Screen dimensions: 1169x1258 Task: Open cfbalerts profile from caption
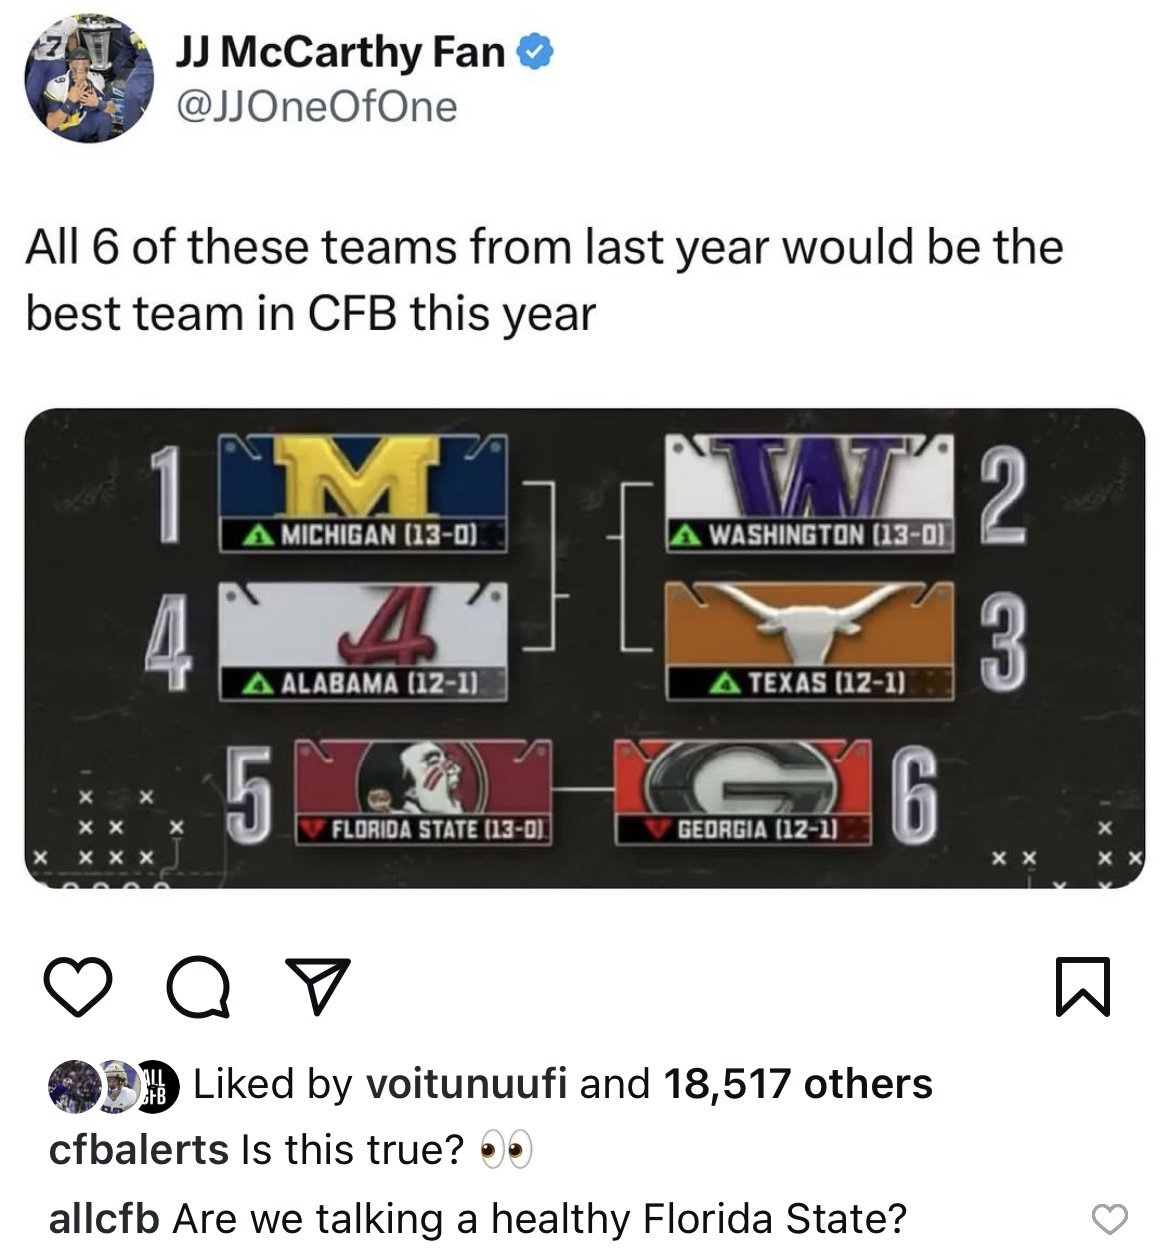pos(138,1150)
